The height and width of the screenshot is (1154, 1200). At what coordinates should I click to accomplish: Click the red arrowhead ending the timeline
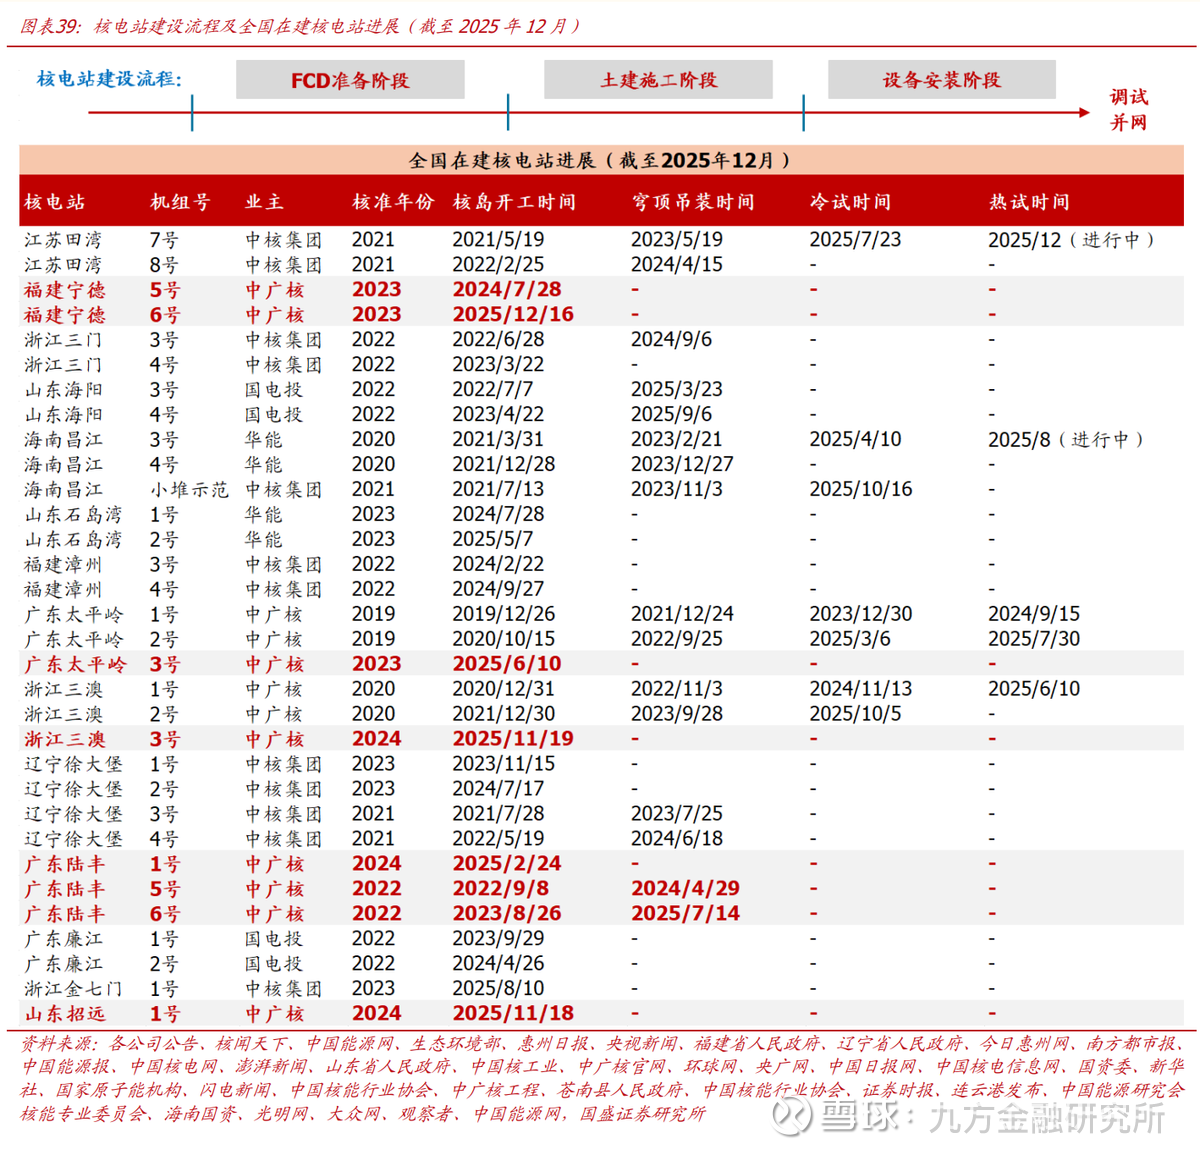[1084, 112]
